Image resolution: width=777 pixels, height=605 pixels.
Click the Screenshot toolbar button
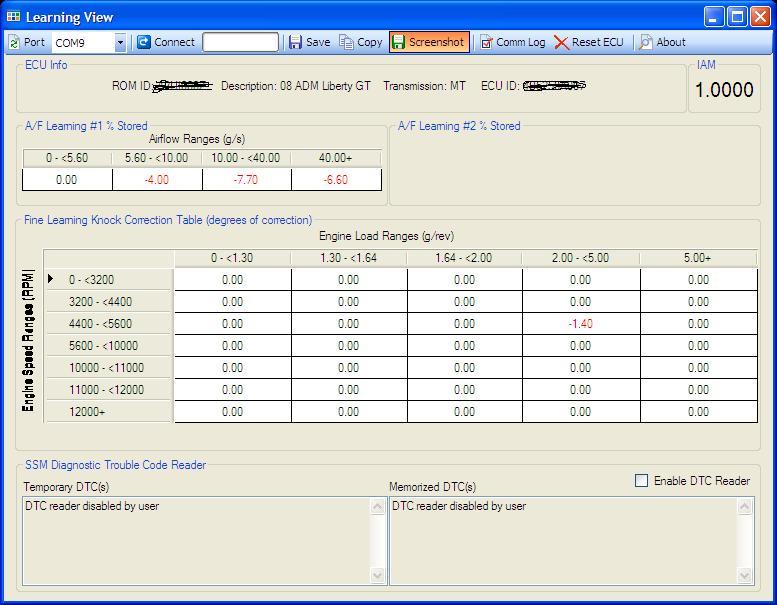(429, 43)
